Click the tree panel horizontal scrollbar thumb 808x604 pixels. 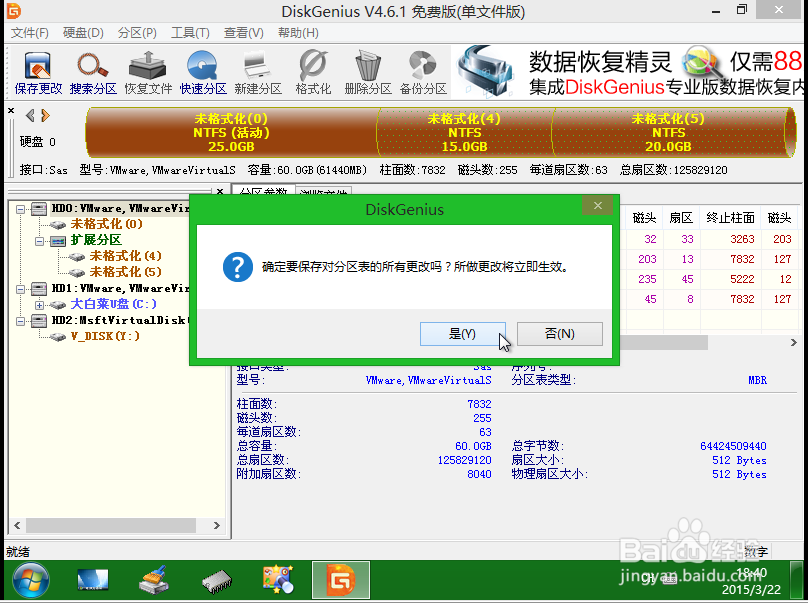[111, 526]
